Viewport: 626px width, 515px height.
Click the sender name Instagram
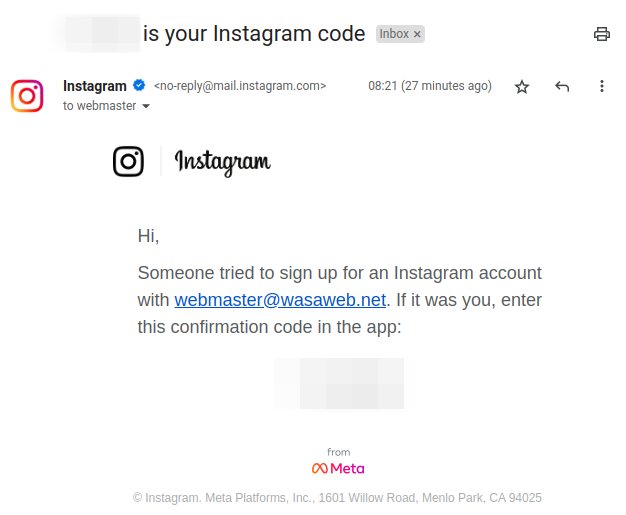tap(95, 86)
